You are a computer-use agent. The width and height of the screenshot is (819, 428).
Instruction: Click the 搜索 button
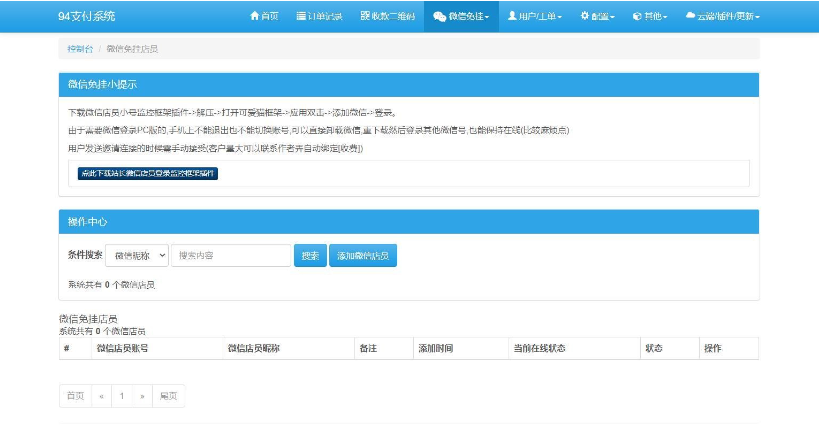(x=310, y=256)
